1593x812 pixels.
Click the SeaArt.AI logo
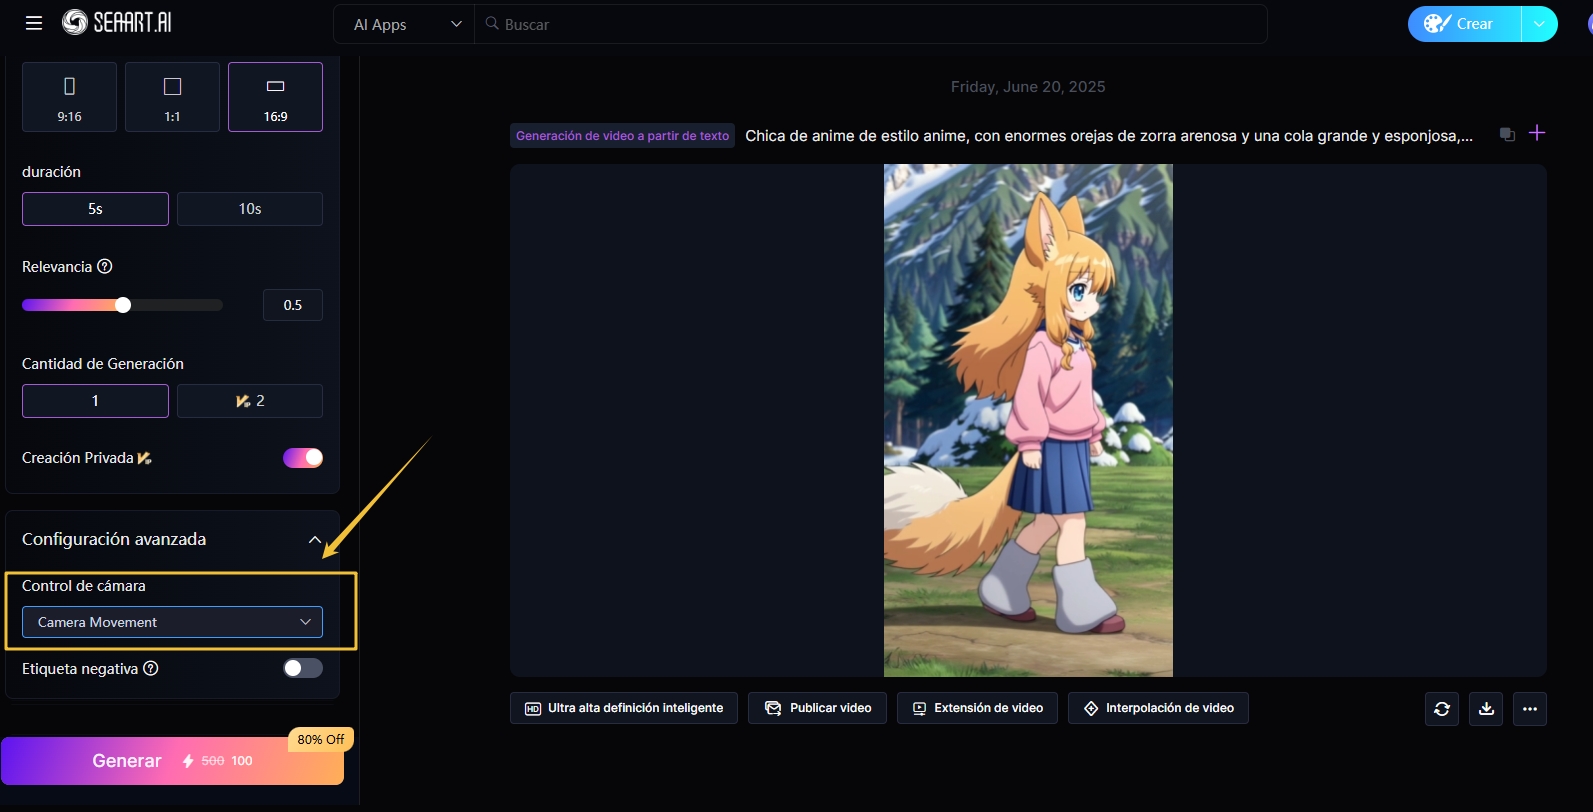(x=117, y=23)
